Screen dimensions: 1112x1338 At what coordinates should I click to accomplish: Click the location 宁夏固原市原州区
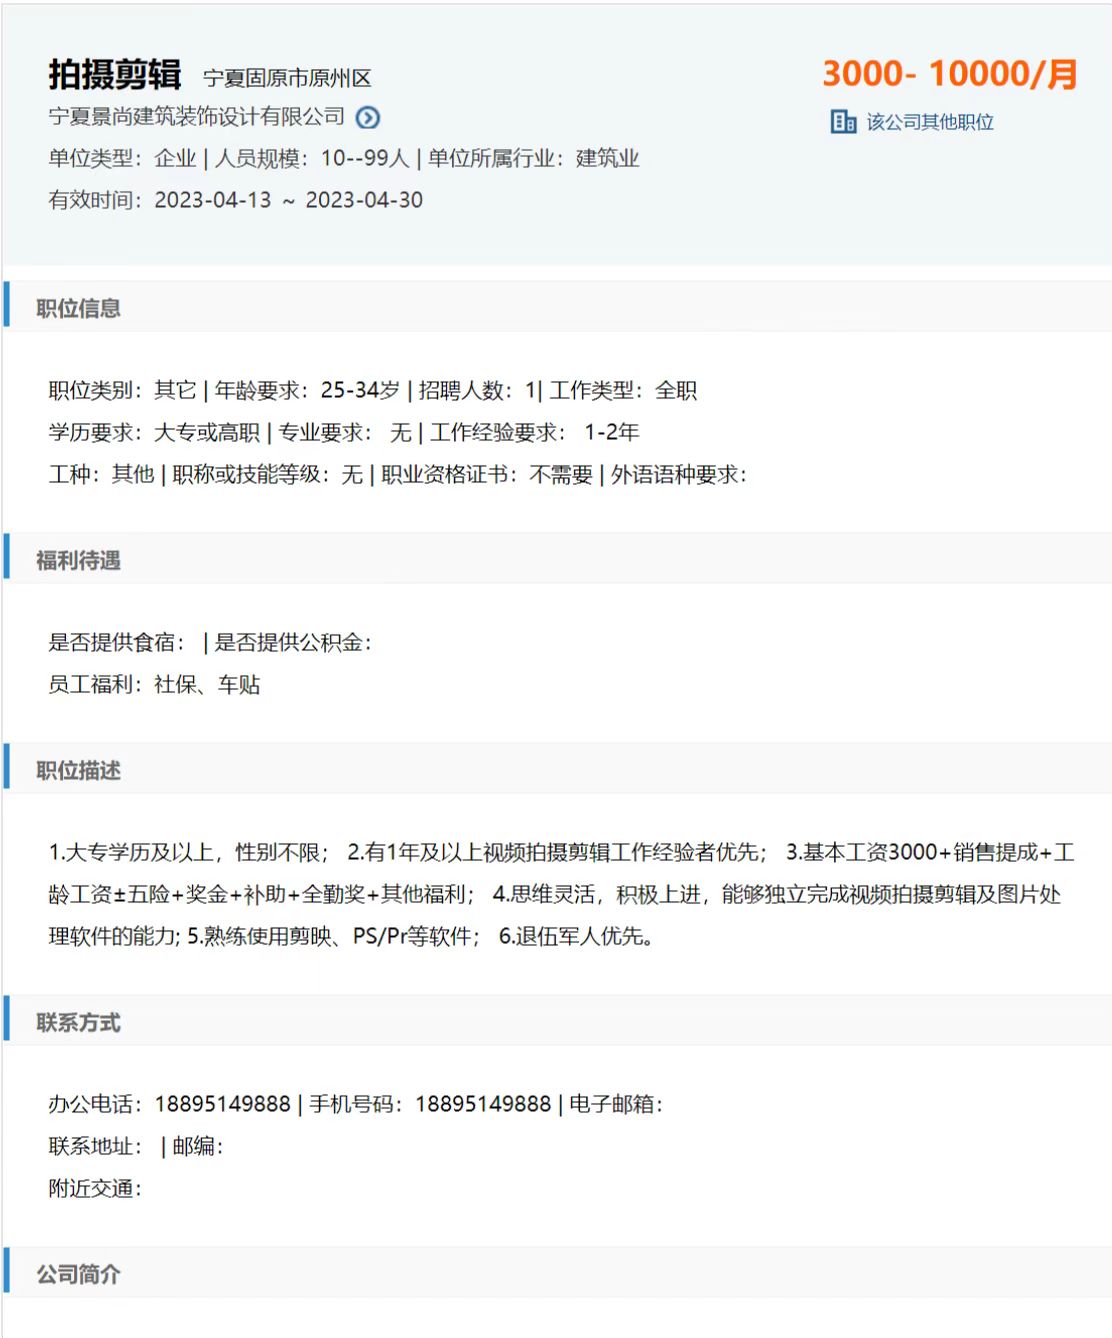(287, 78)
